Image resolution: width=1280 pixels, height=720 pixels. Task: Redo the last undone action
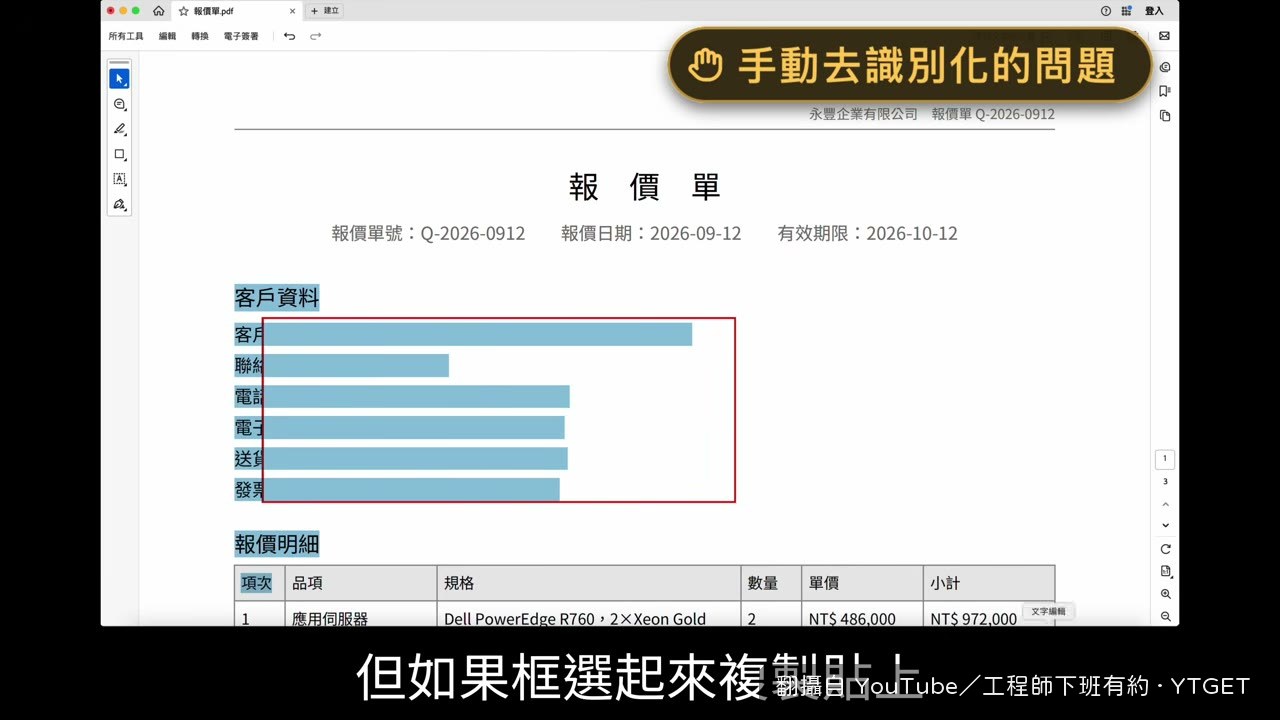pos(315,36)
